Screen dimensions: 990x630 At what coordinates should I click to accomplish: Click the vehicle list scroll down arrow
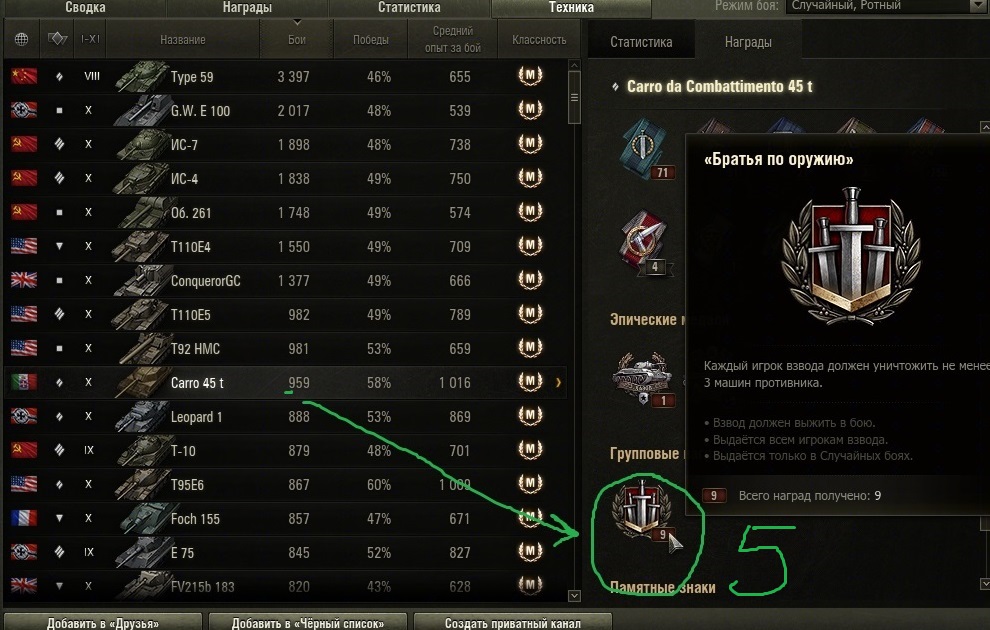click(574, 595)
